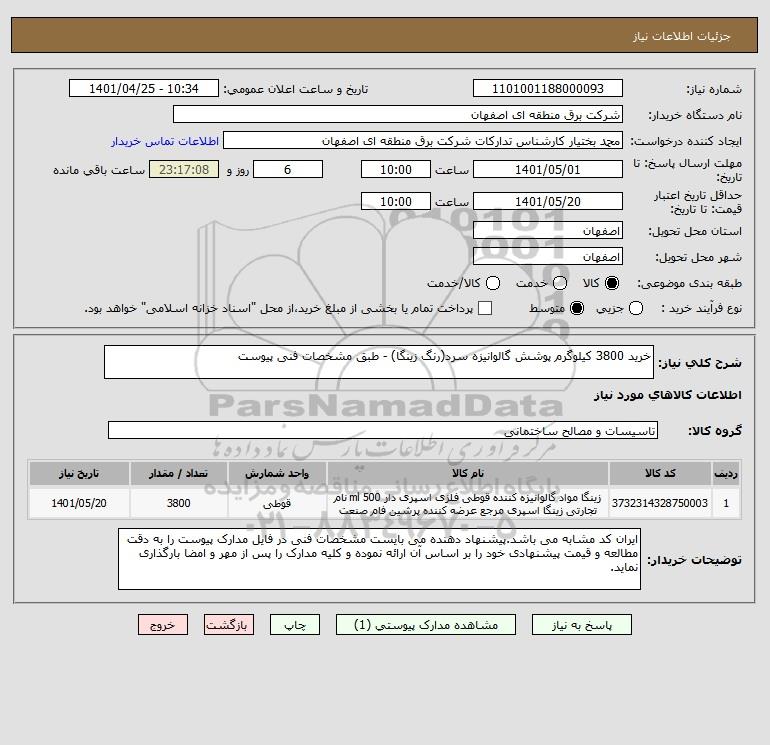The width and height of the screenshot is (770, 745).
Task: Click the remaining days field showing 6
Action: coord(288,169)
